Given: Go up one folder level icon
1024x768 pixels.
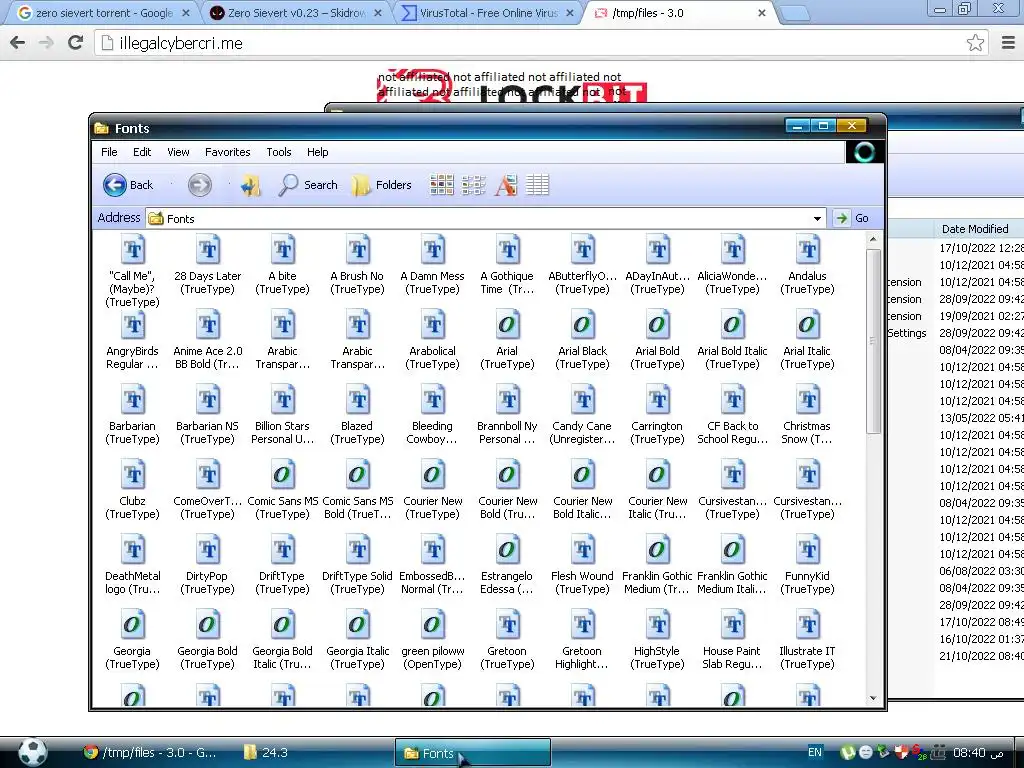Looking at the screenshot, I should click(x=251, y=185).
